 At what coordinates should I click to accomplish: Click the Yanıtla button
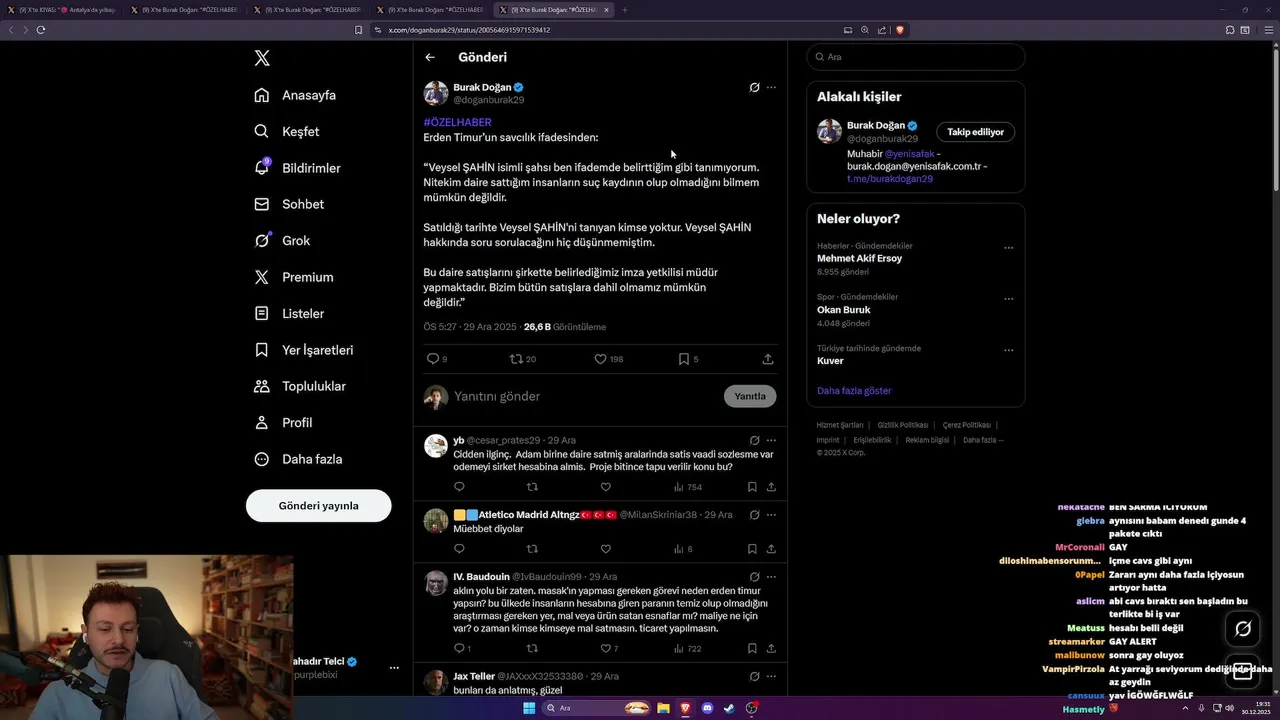pos(750,397)
